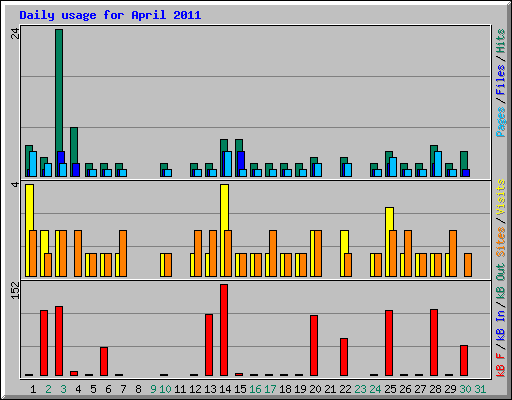Click the red KB bar for day 20
This screenshot has width=512, height=400.
(314, 346)
